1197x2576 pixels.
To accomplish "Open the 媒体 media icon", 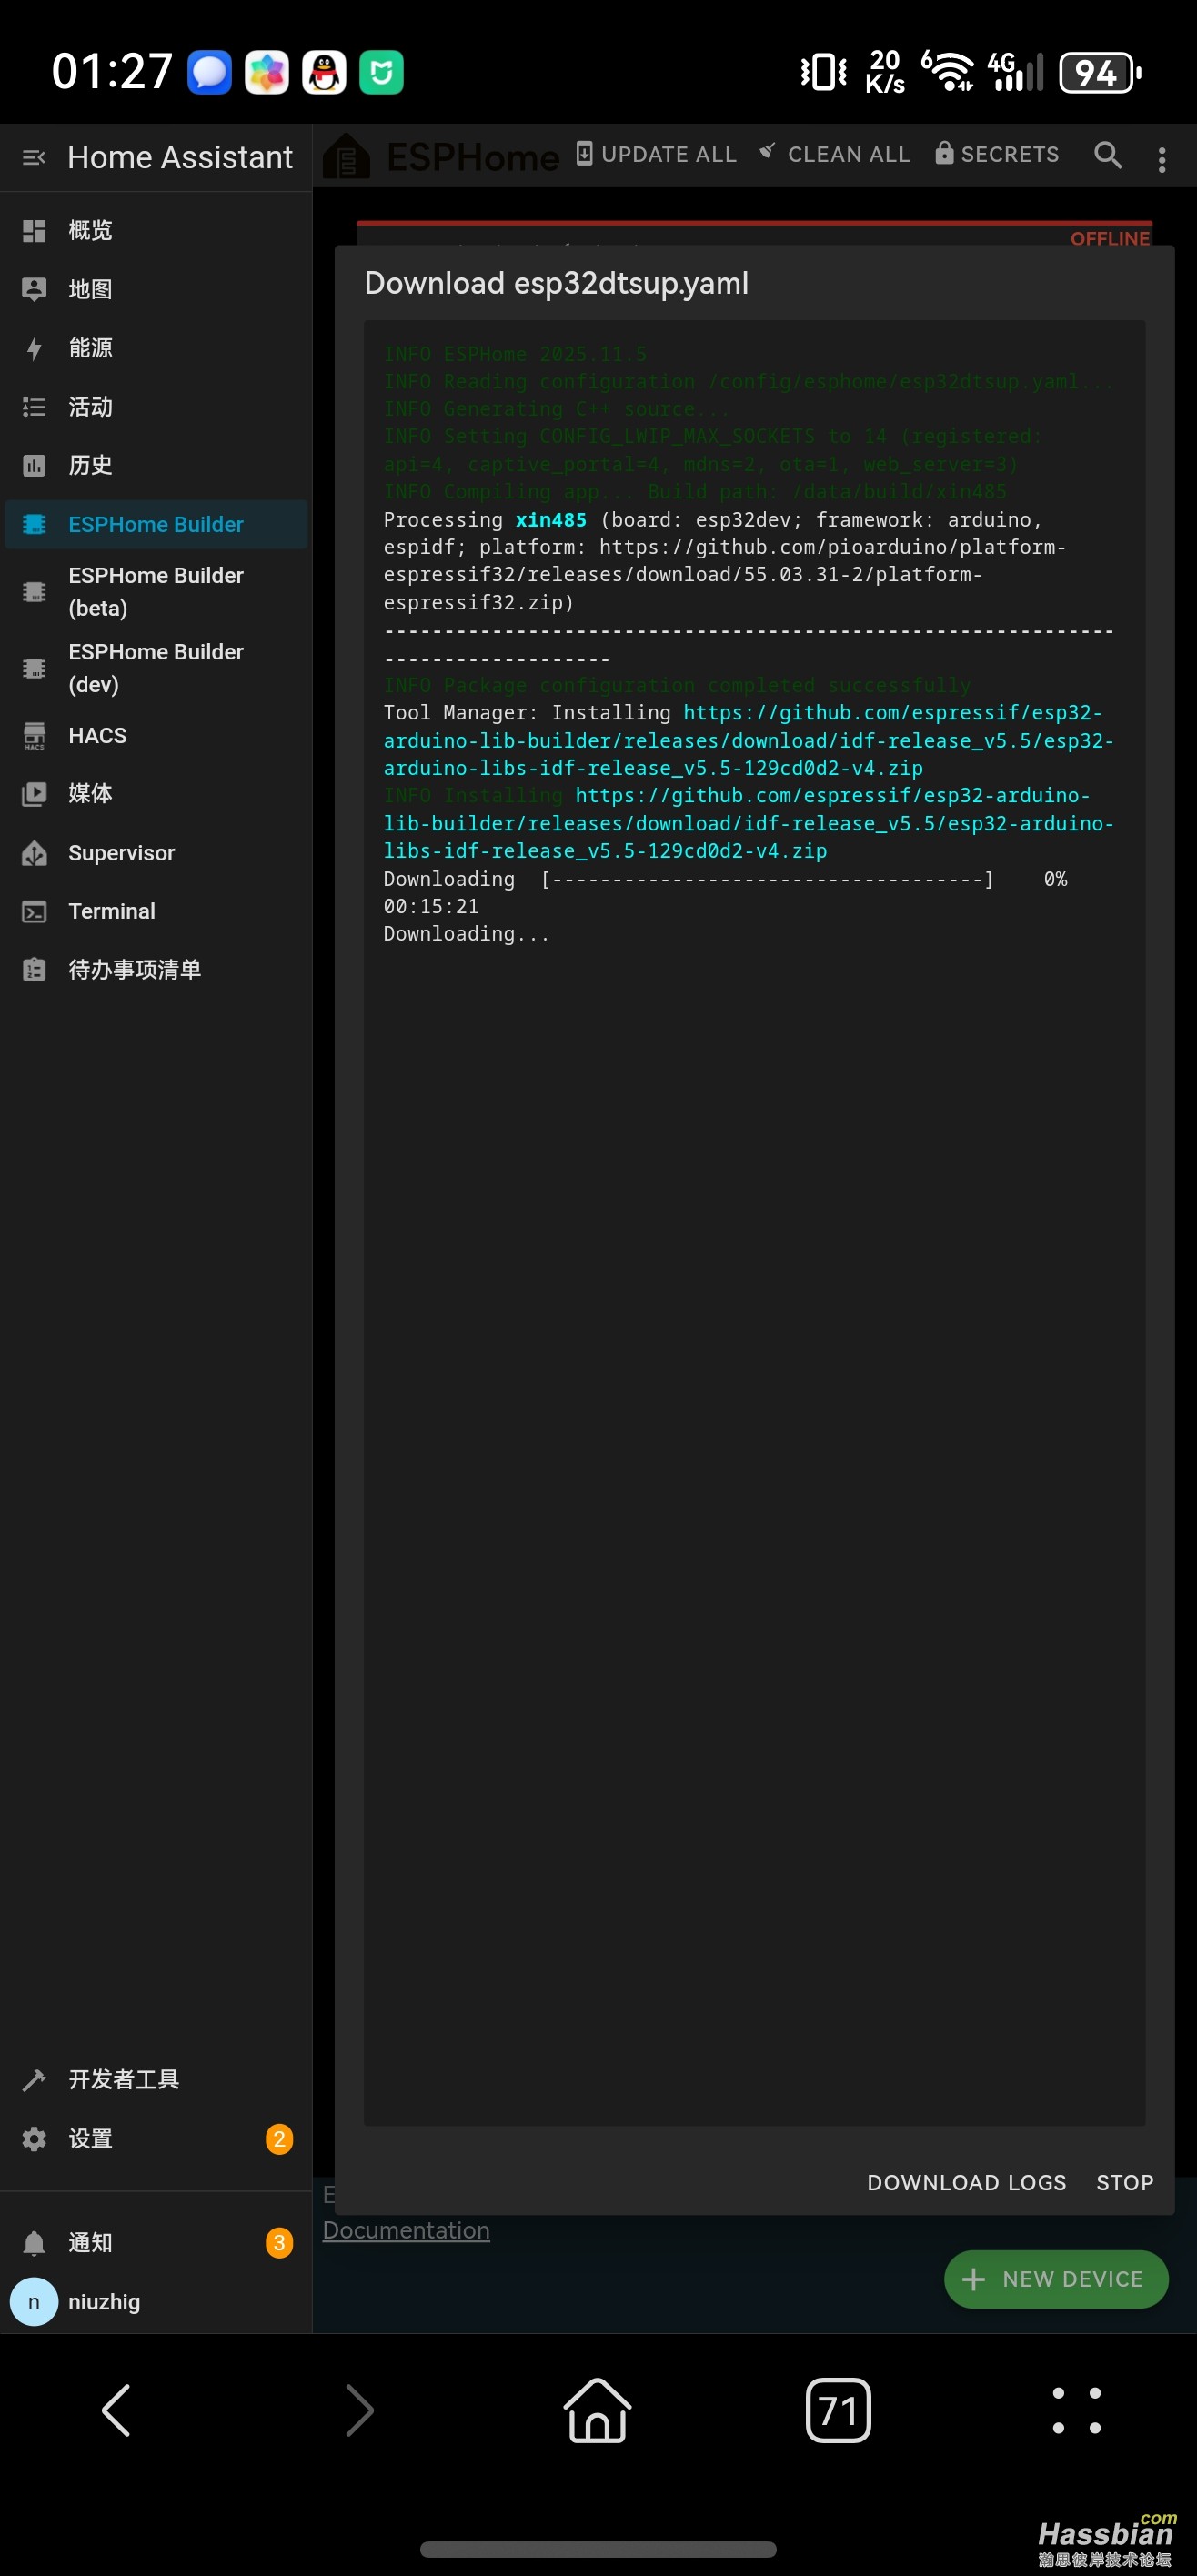I will click(34, 794).
